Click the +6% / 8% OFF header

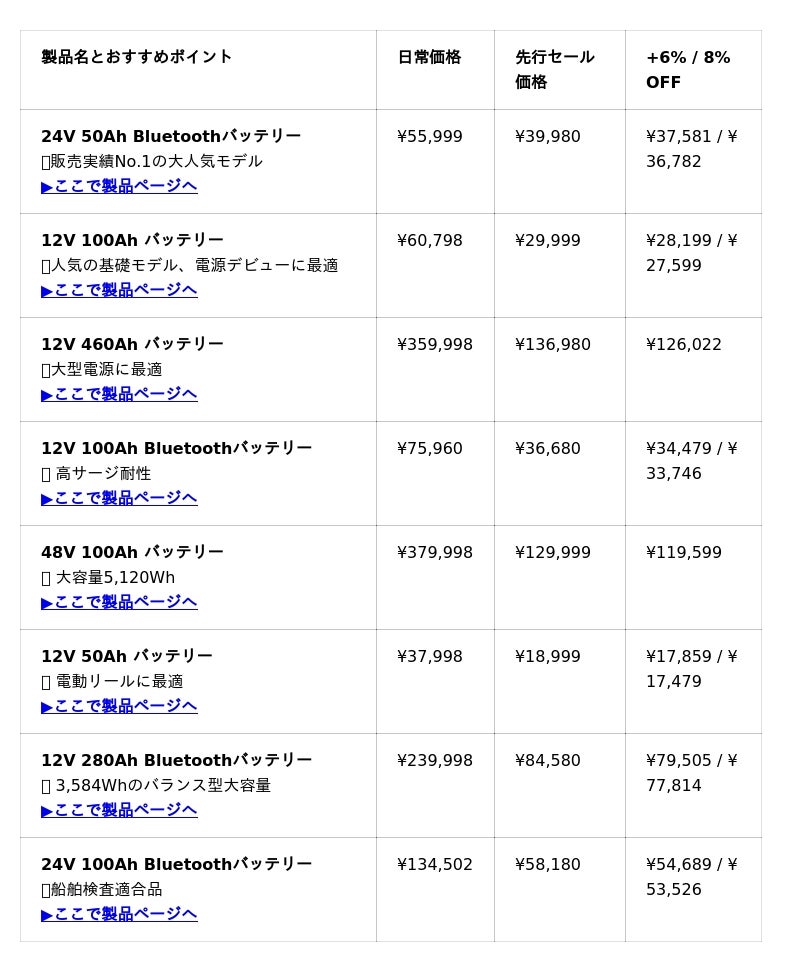688,69
